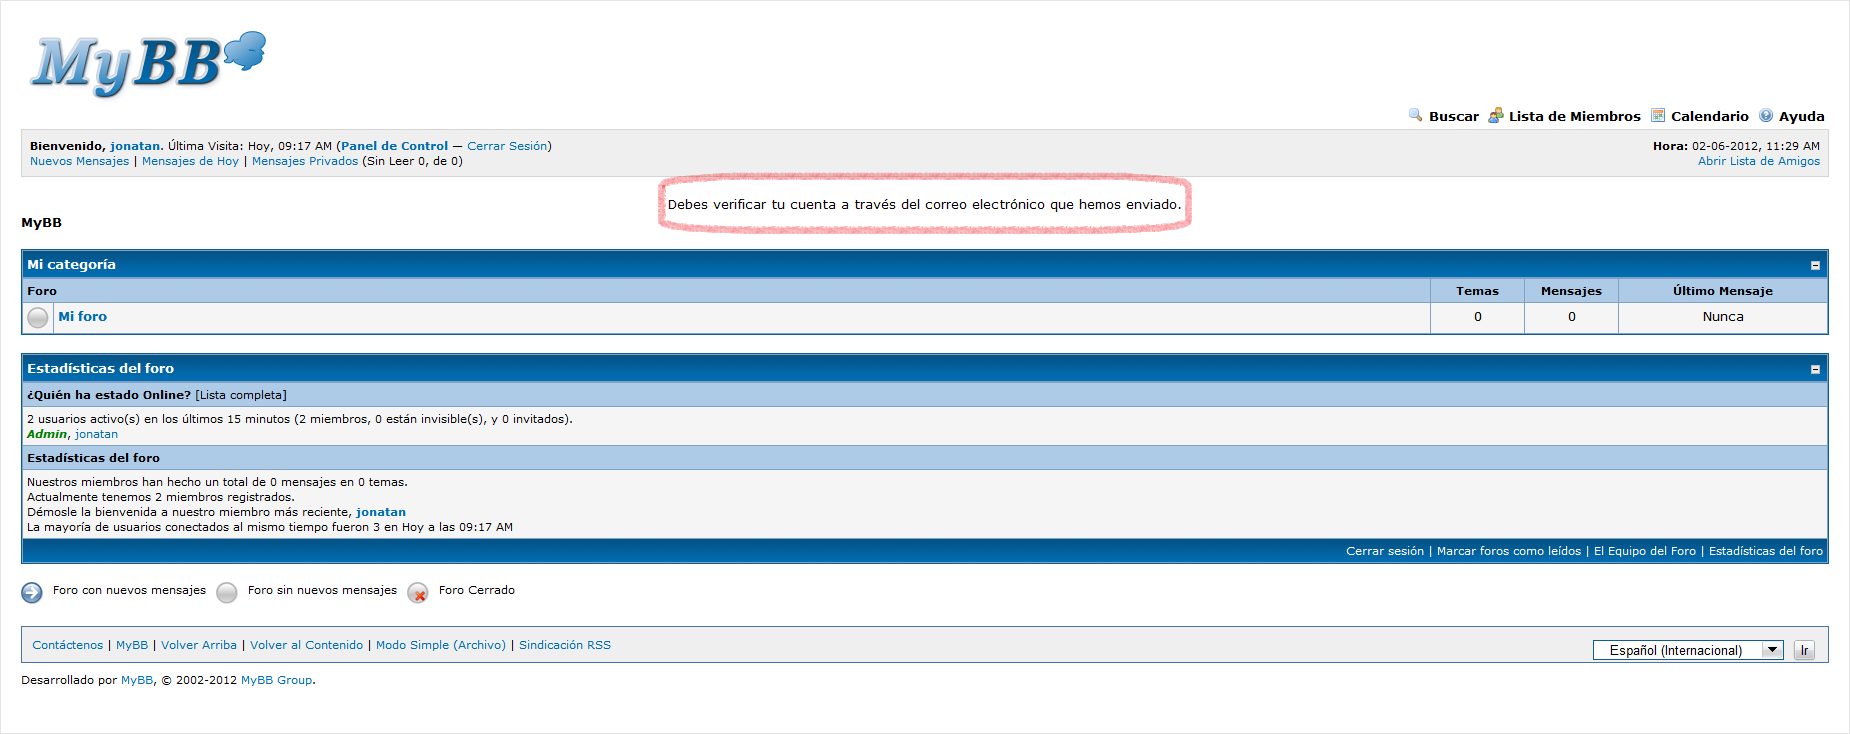
Task: Open the language dropdown Español (Internacional)
Action: (x=1687, y=650)
